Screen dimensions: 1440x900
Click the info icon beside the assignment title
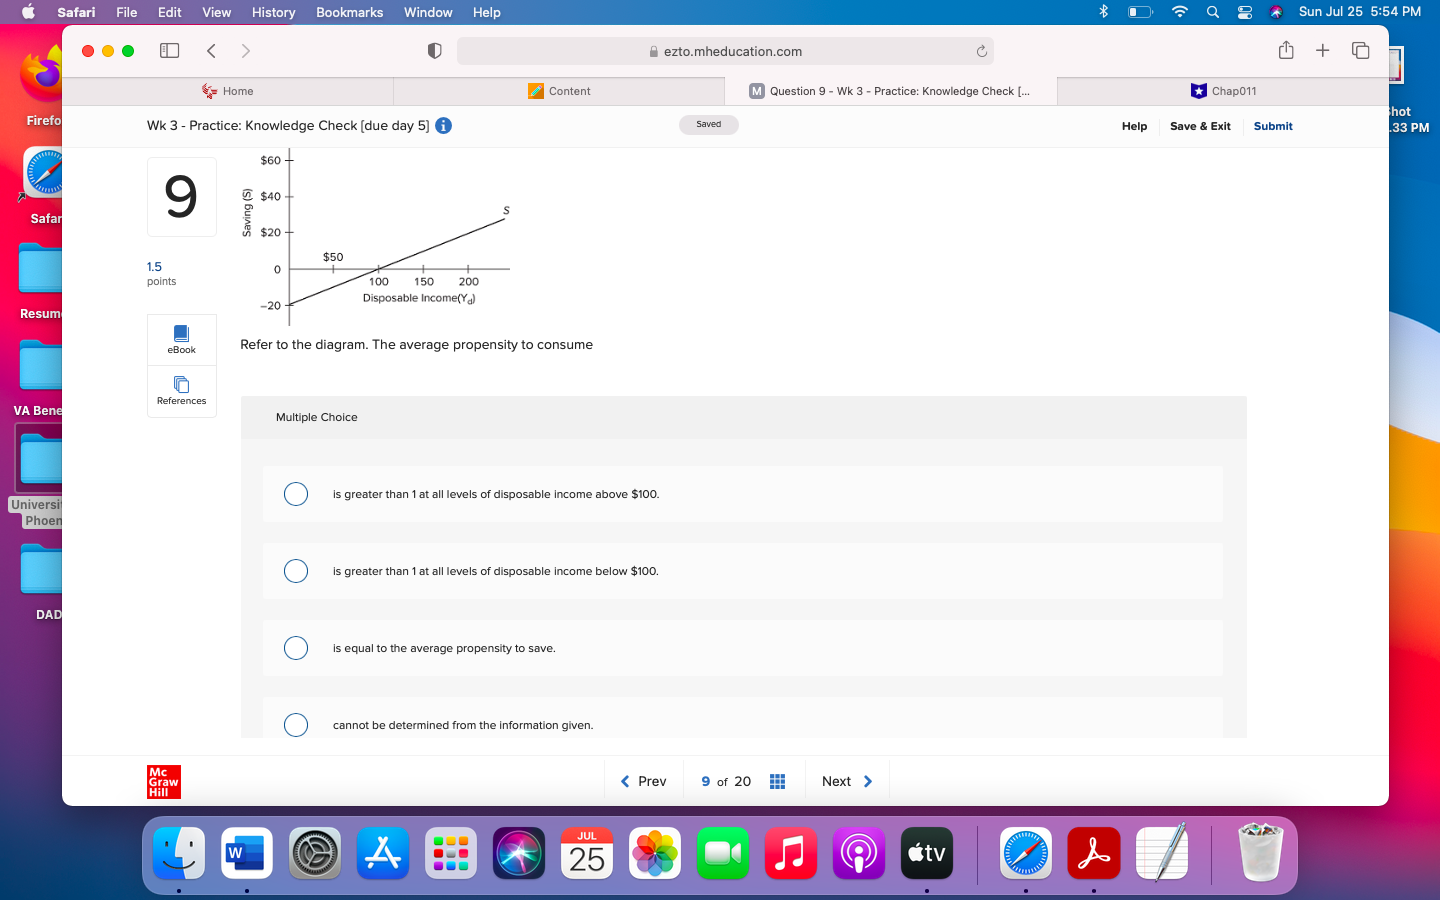pyautogui.click(x=443, y=125)
